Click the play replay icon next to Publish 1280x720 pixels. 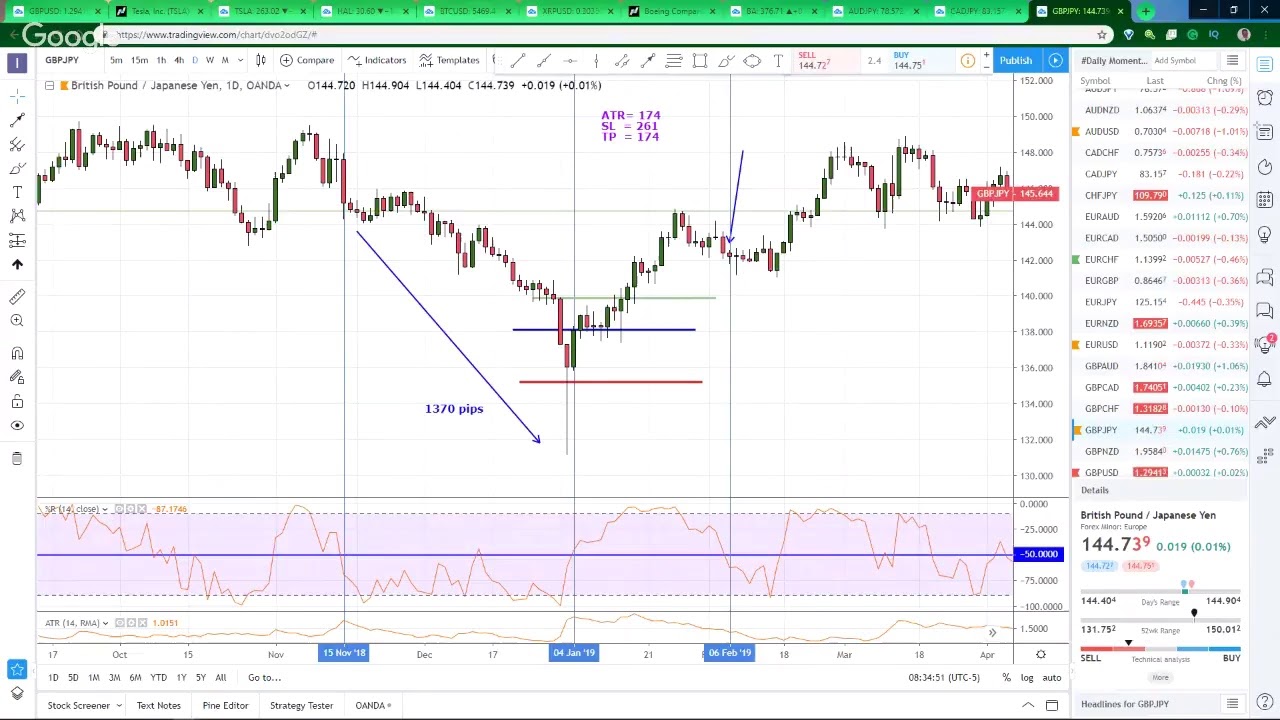(1055, 60)
